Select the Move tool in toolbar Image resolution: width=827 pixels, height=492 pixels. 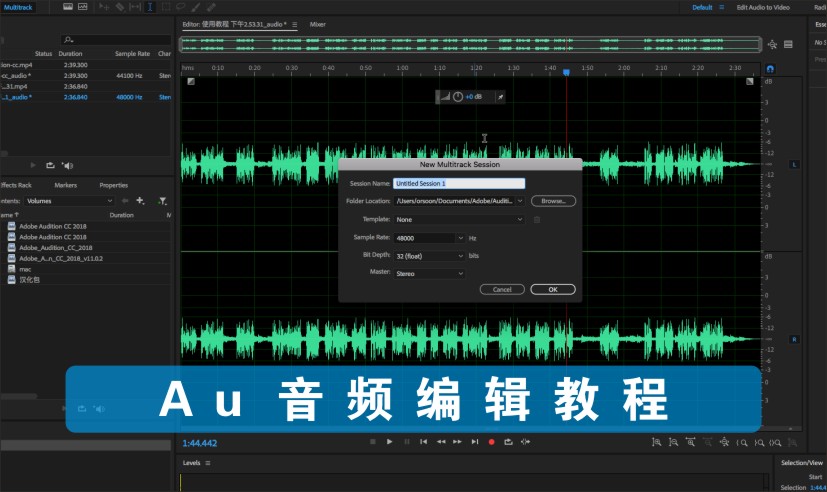click(x=104, y=7)
